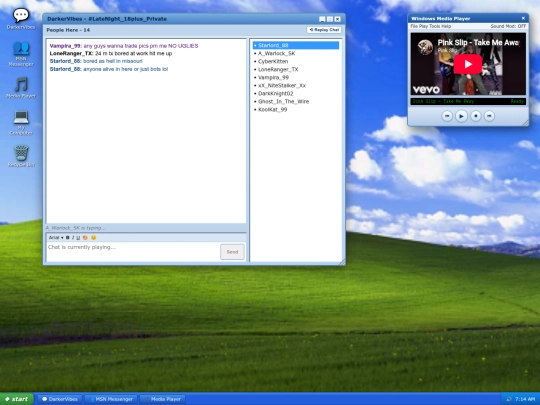
Task: Click the vevo logo on the video
Action: pos(426,90)
